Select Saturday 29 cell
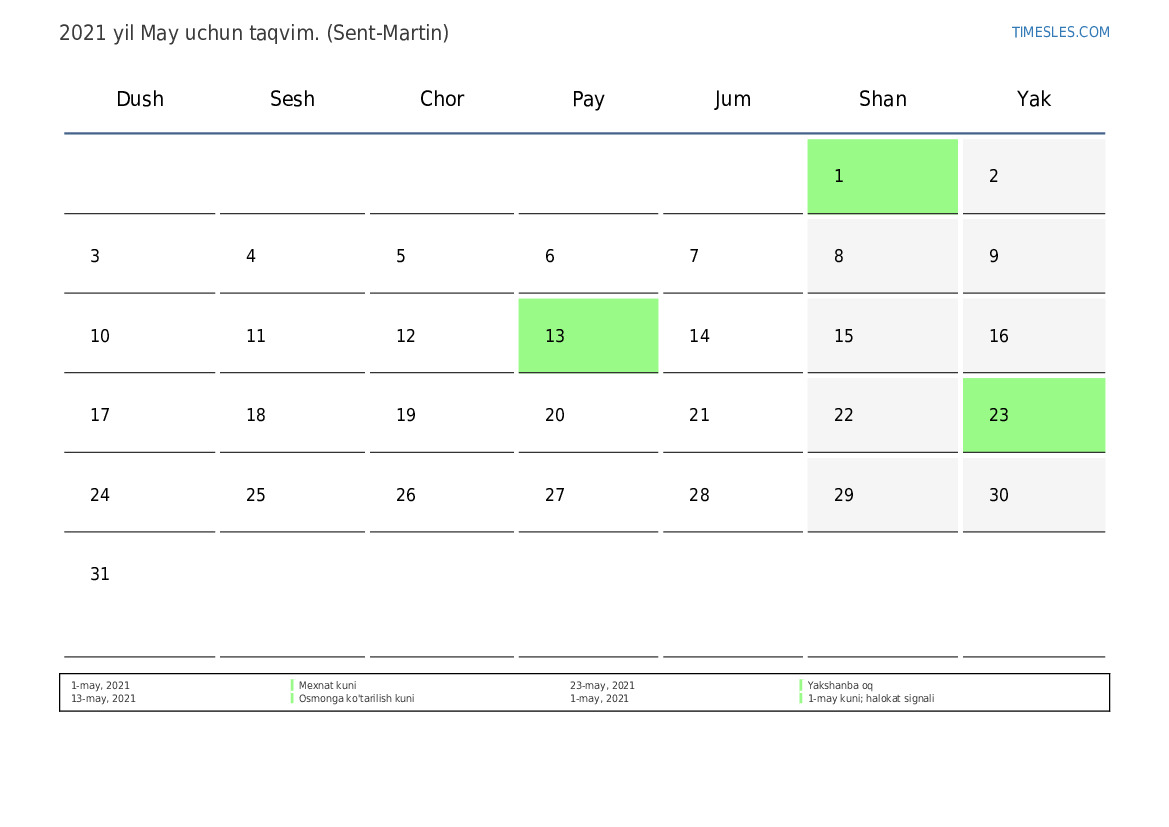The image size is (1169, 827). point(882,495)
